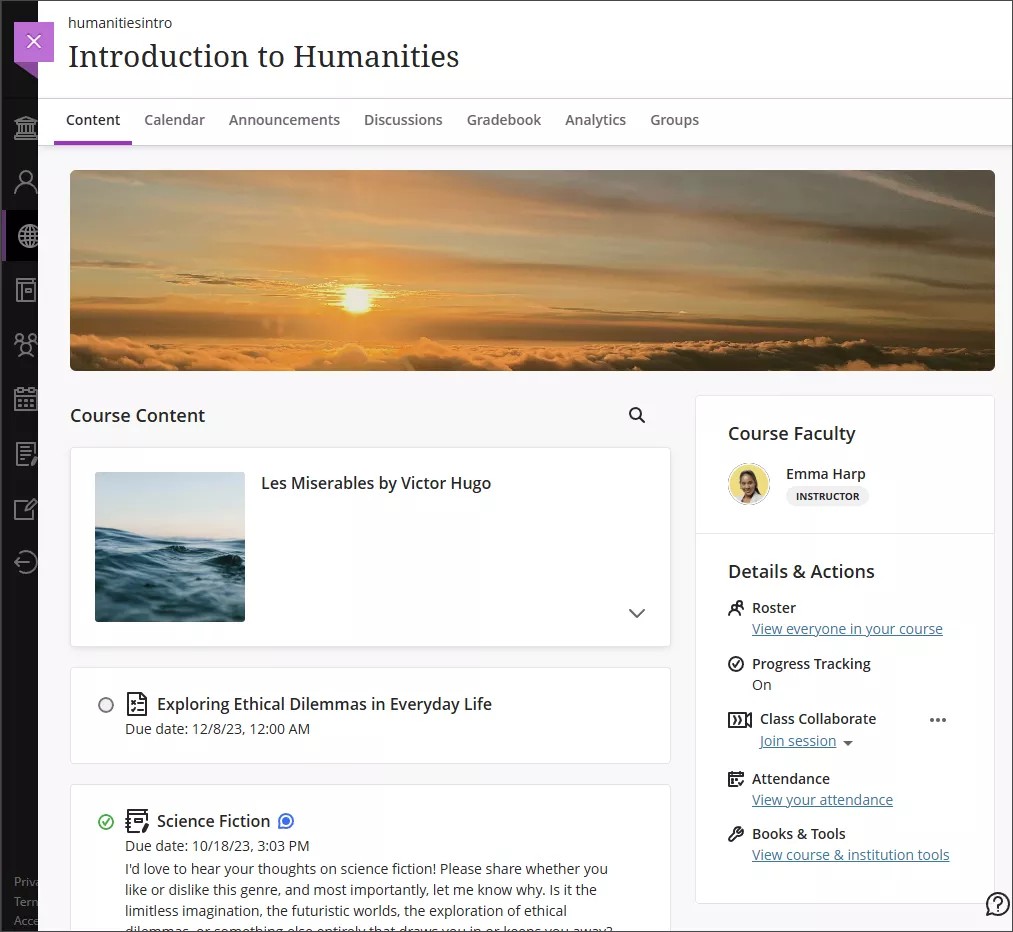This screenshot has width=1013, height=932.
Task: Click View your attendance link
Action: pyautogui.click(x=822, y=799)
